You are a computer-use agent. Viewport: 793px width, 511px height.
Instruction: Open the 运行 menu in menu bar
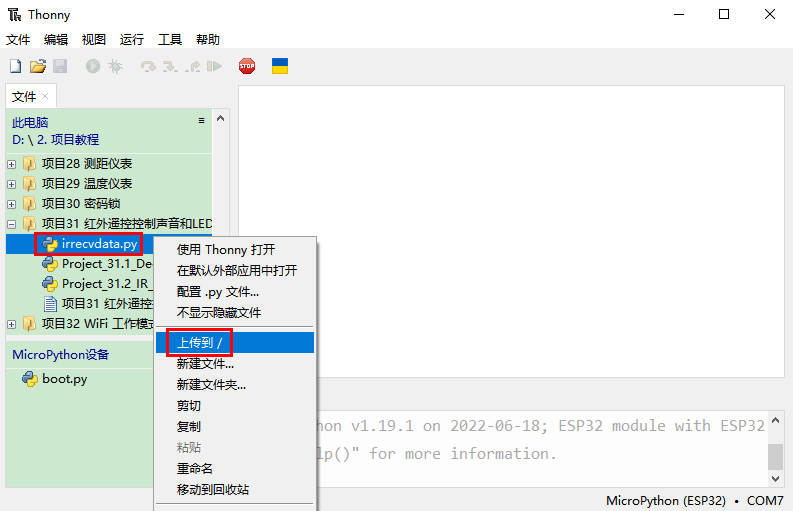click(132, 40)
